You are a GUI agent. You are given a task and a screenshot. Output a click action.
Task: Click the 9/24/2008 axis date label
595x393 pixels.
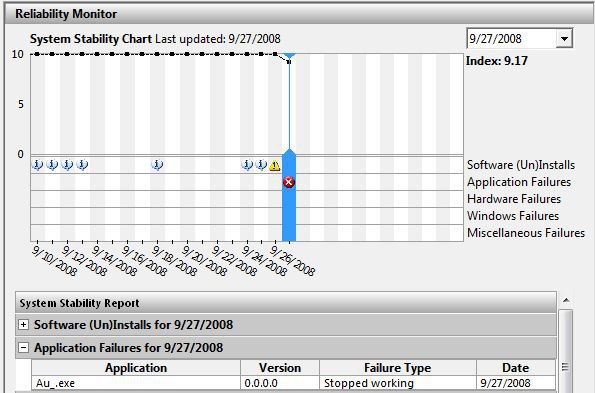[x=264, y=261]
